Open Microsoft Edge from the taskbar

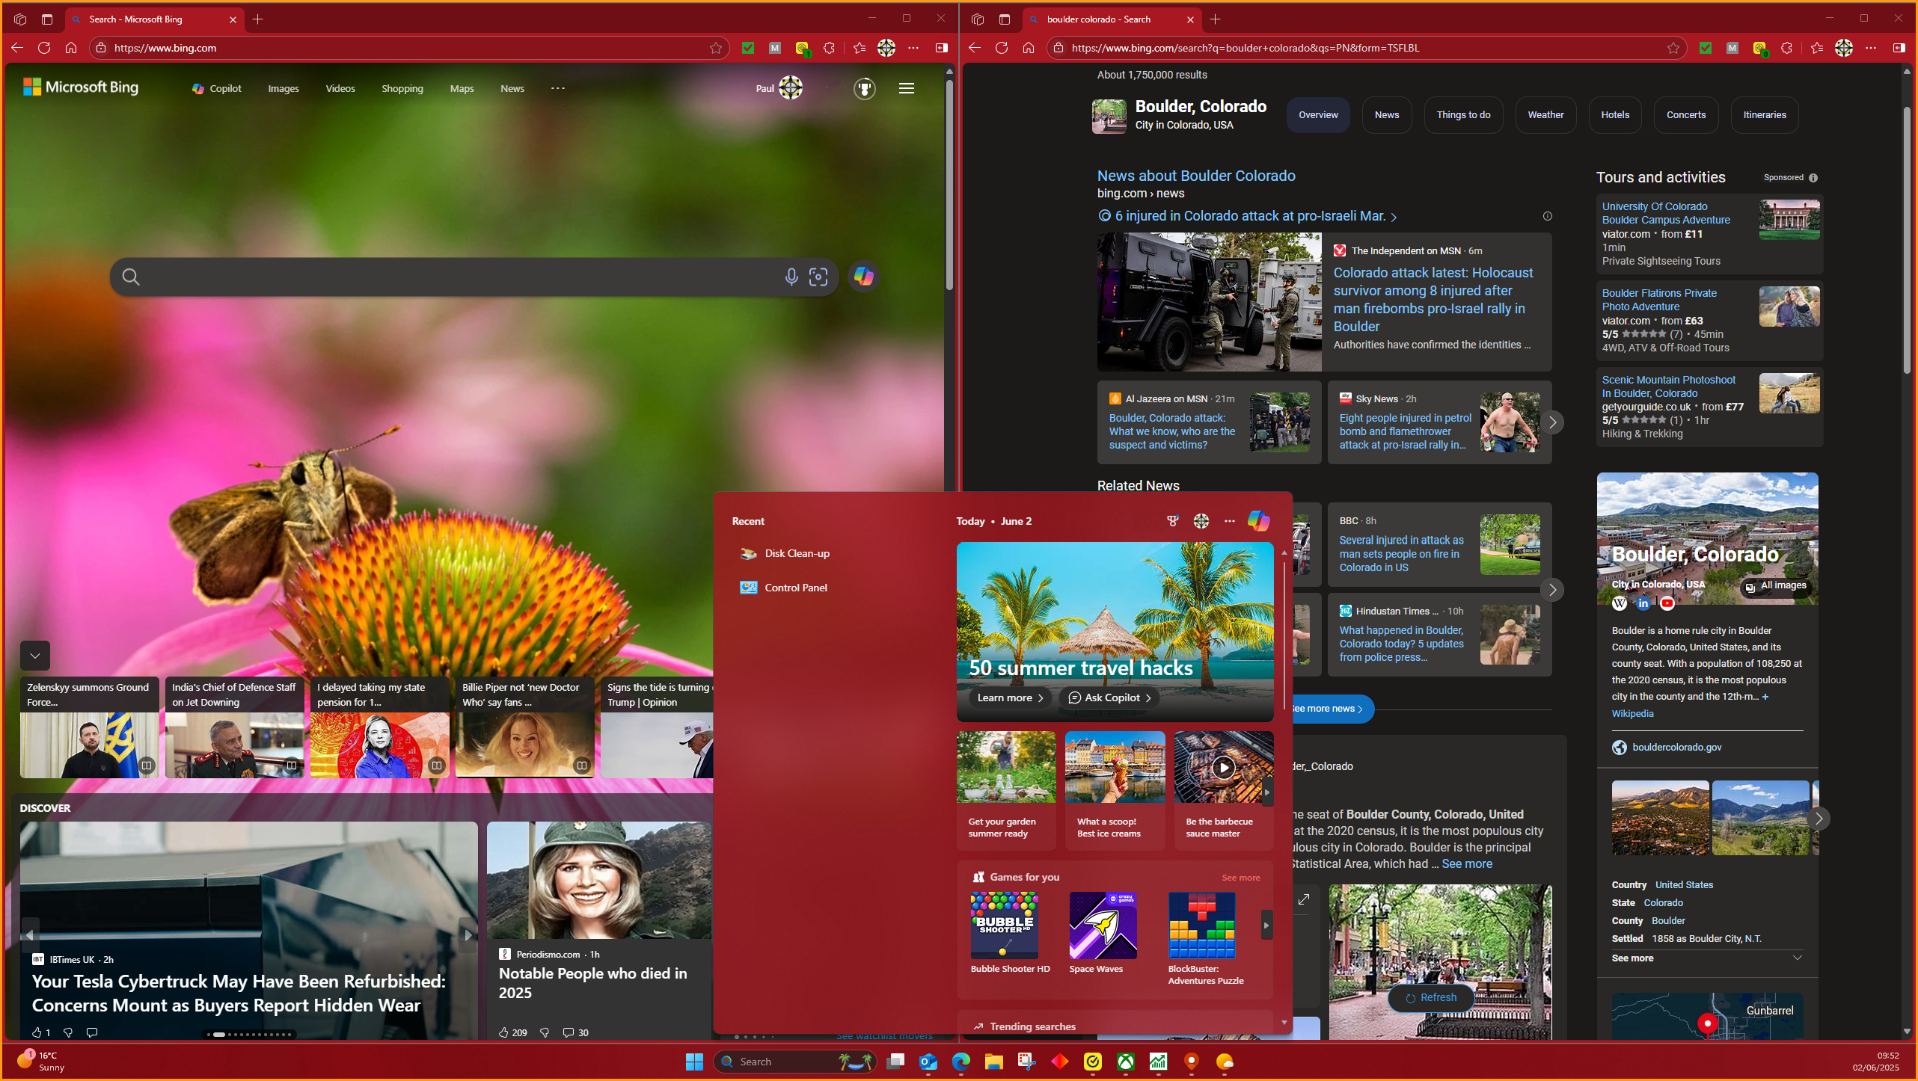(x=961, y=1062)
